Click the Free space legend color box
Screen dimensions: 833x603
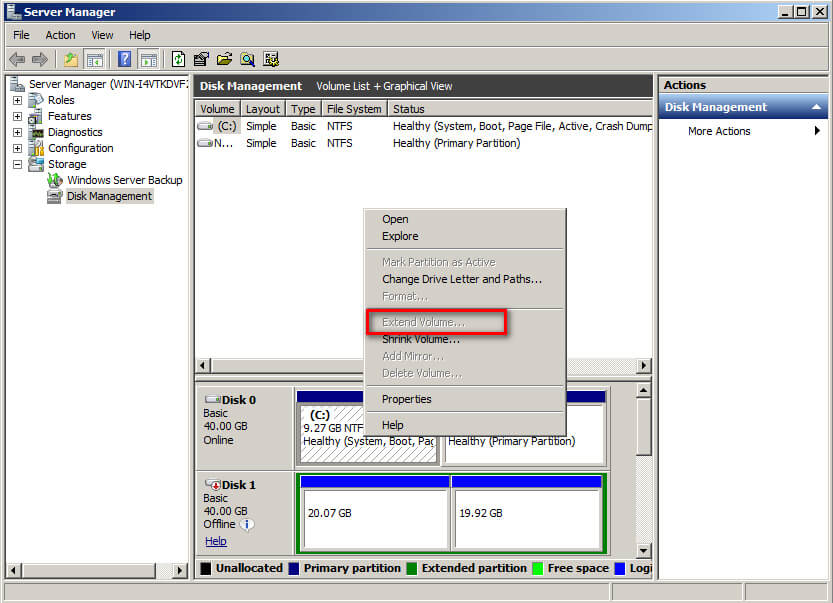pyautogui.click(x=538, y=568)
